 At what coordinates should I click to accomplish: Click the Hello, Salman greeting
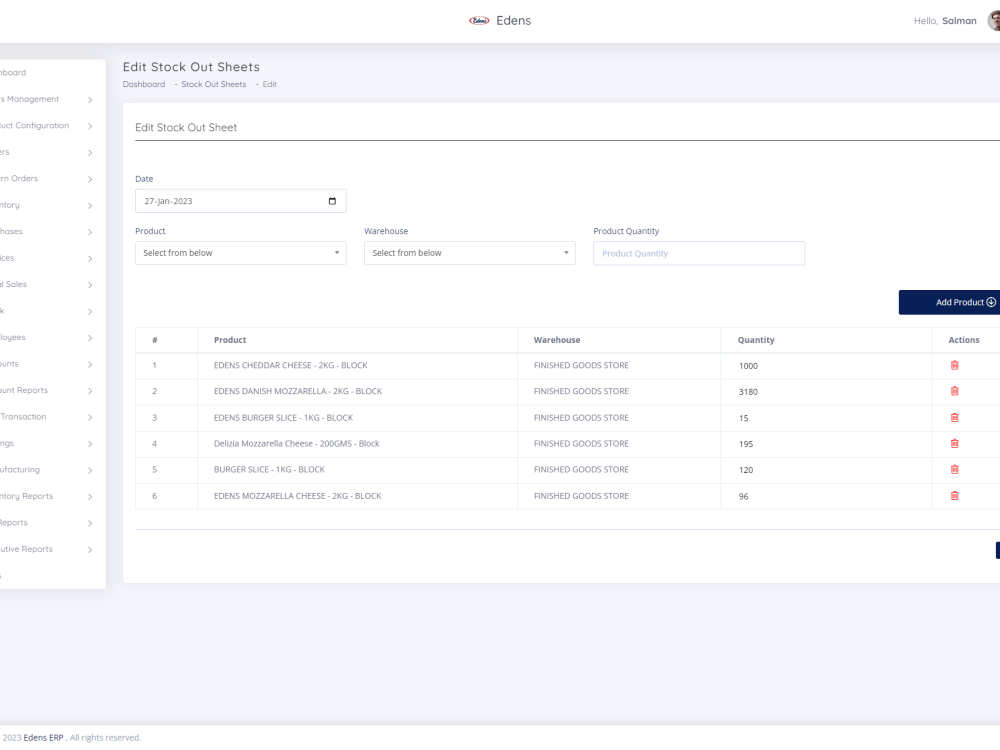click(x=945, y=21)
